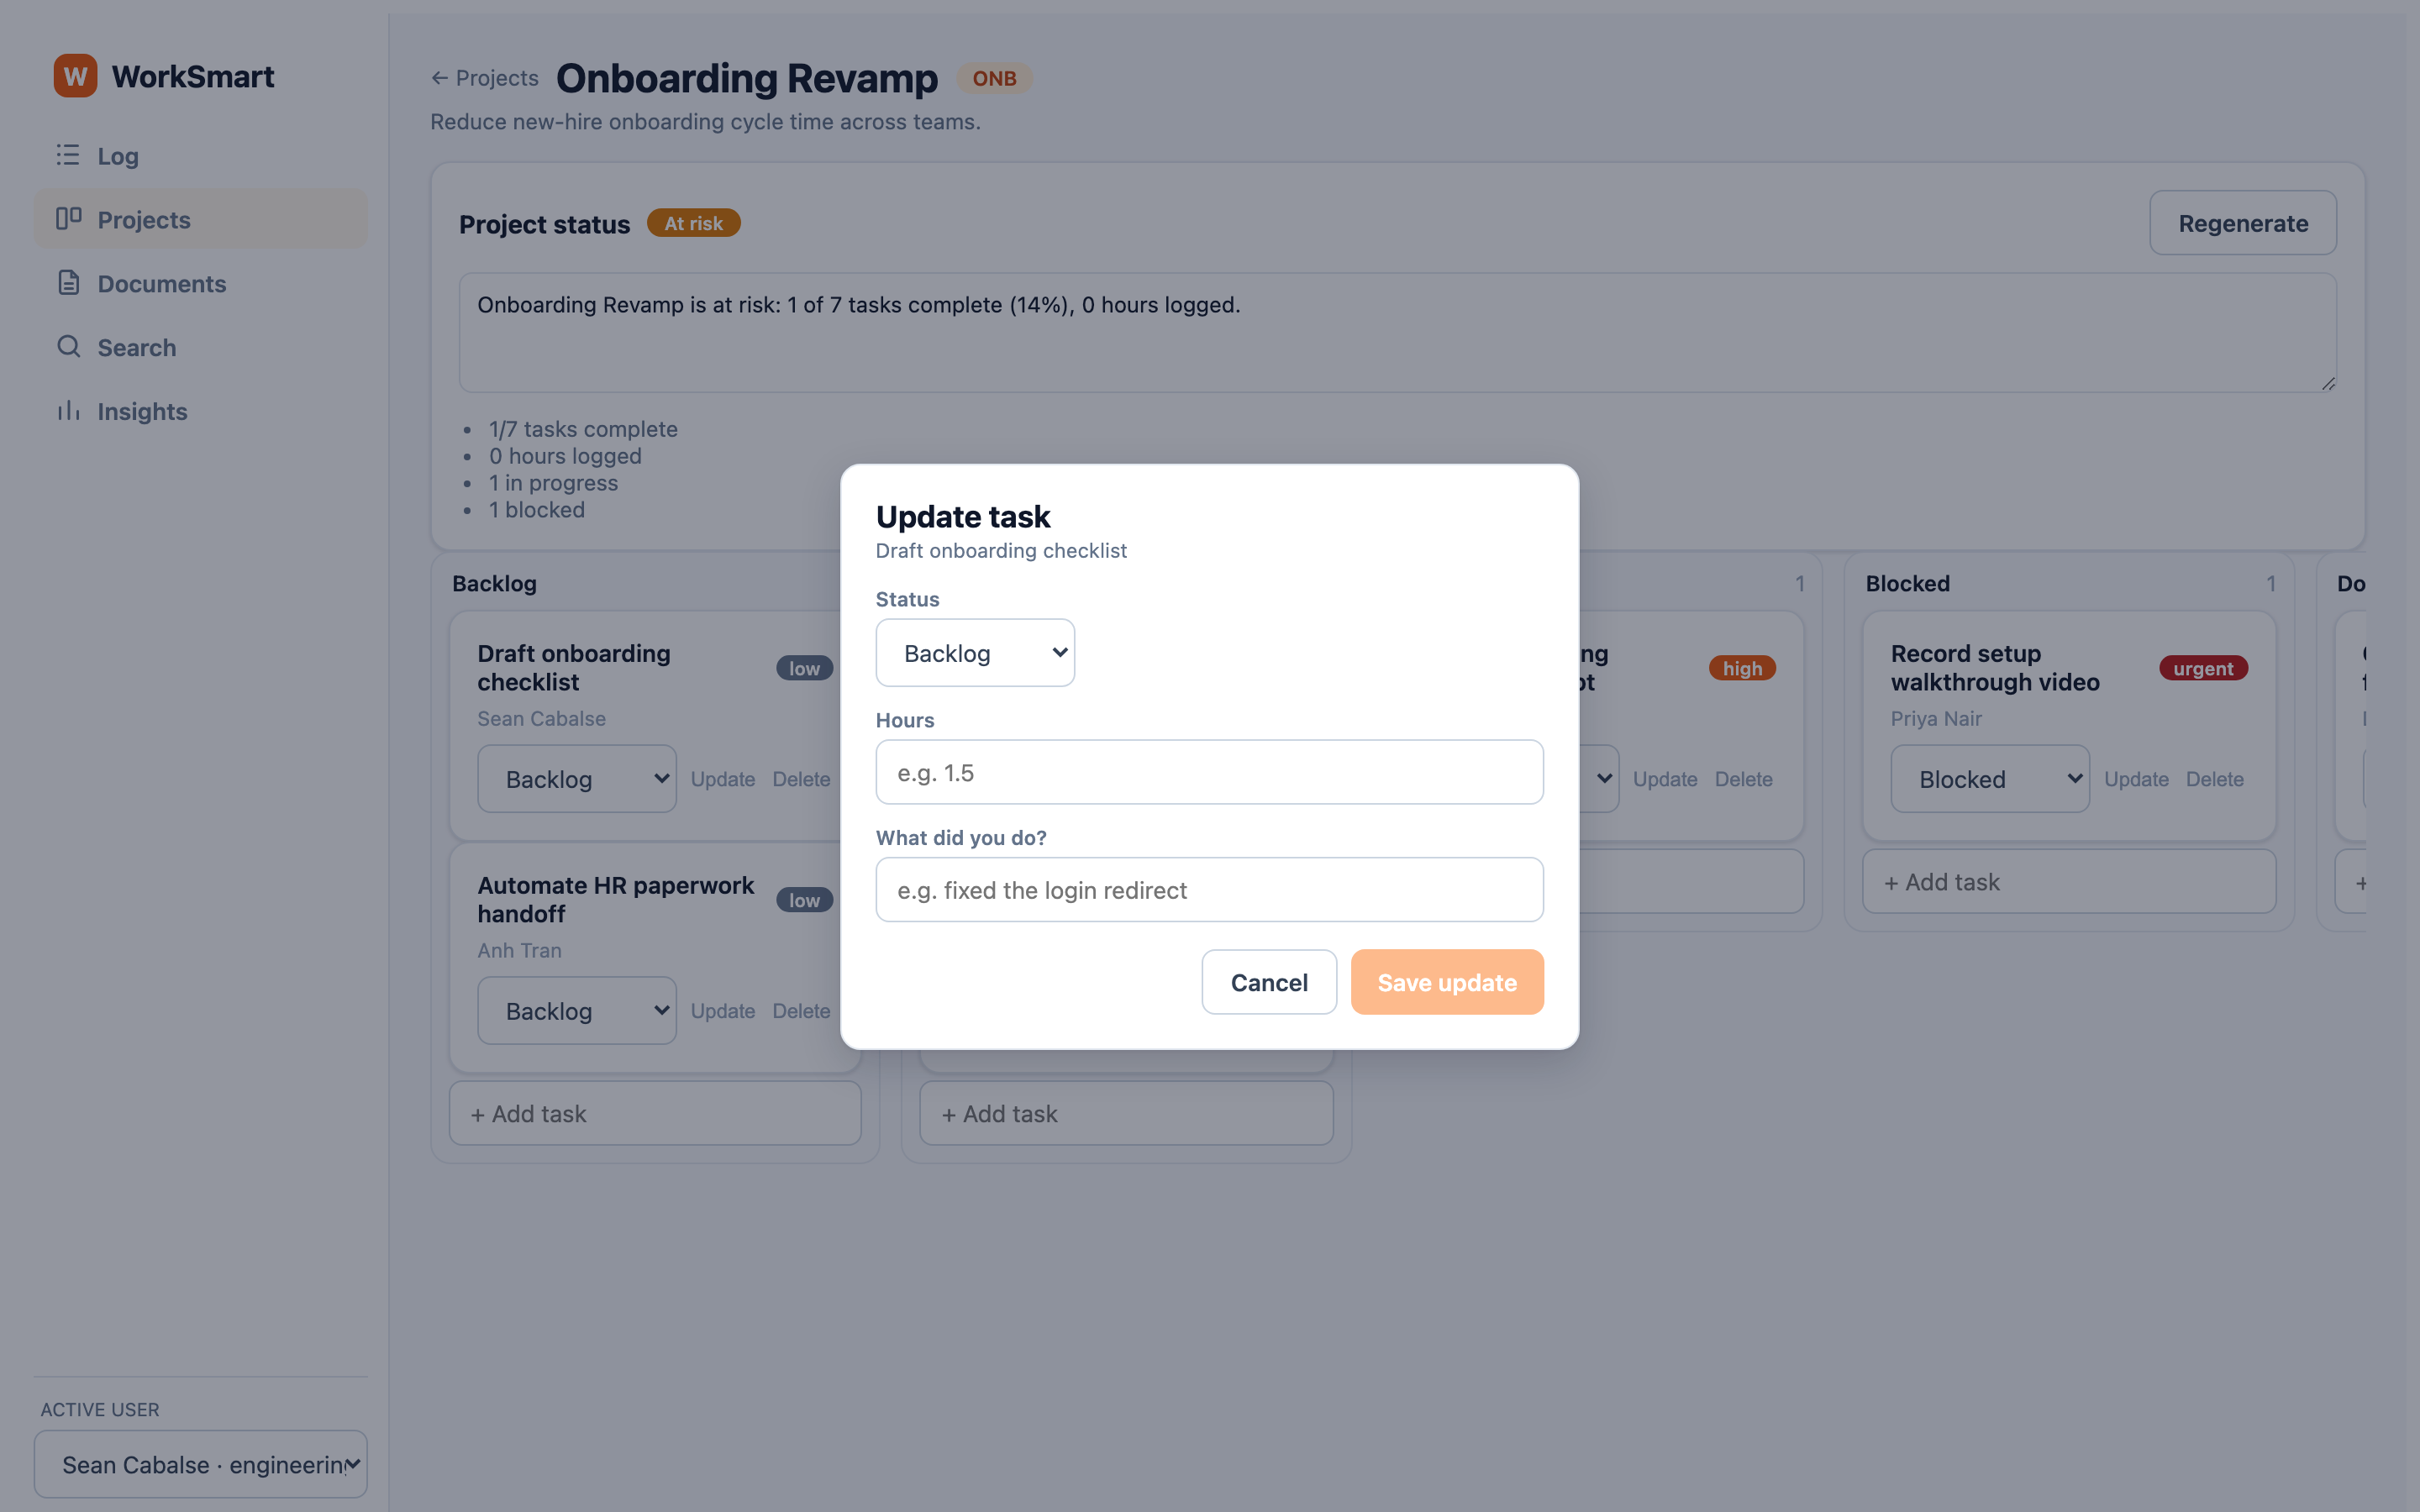This screenshot has height=1512, width=2420.
Task: Open Blocked status dropdown on Record setup card
Action: click(1990, 779)
